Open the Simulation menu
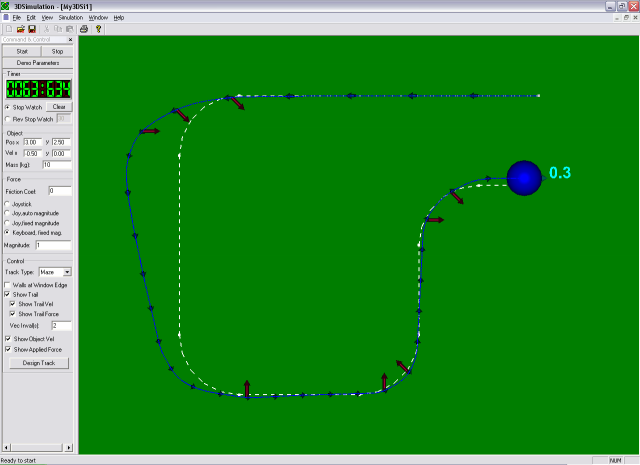640x465 pixels. (71, 18)
